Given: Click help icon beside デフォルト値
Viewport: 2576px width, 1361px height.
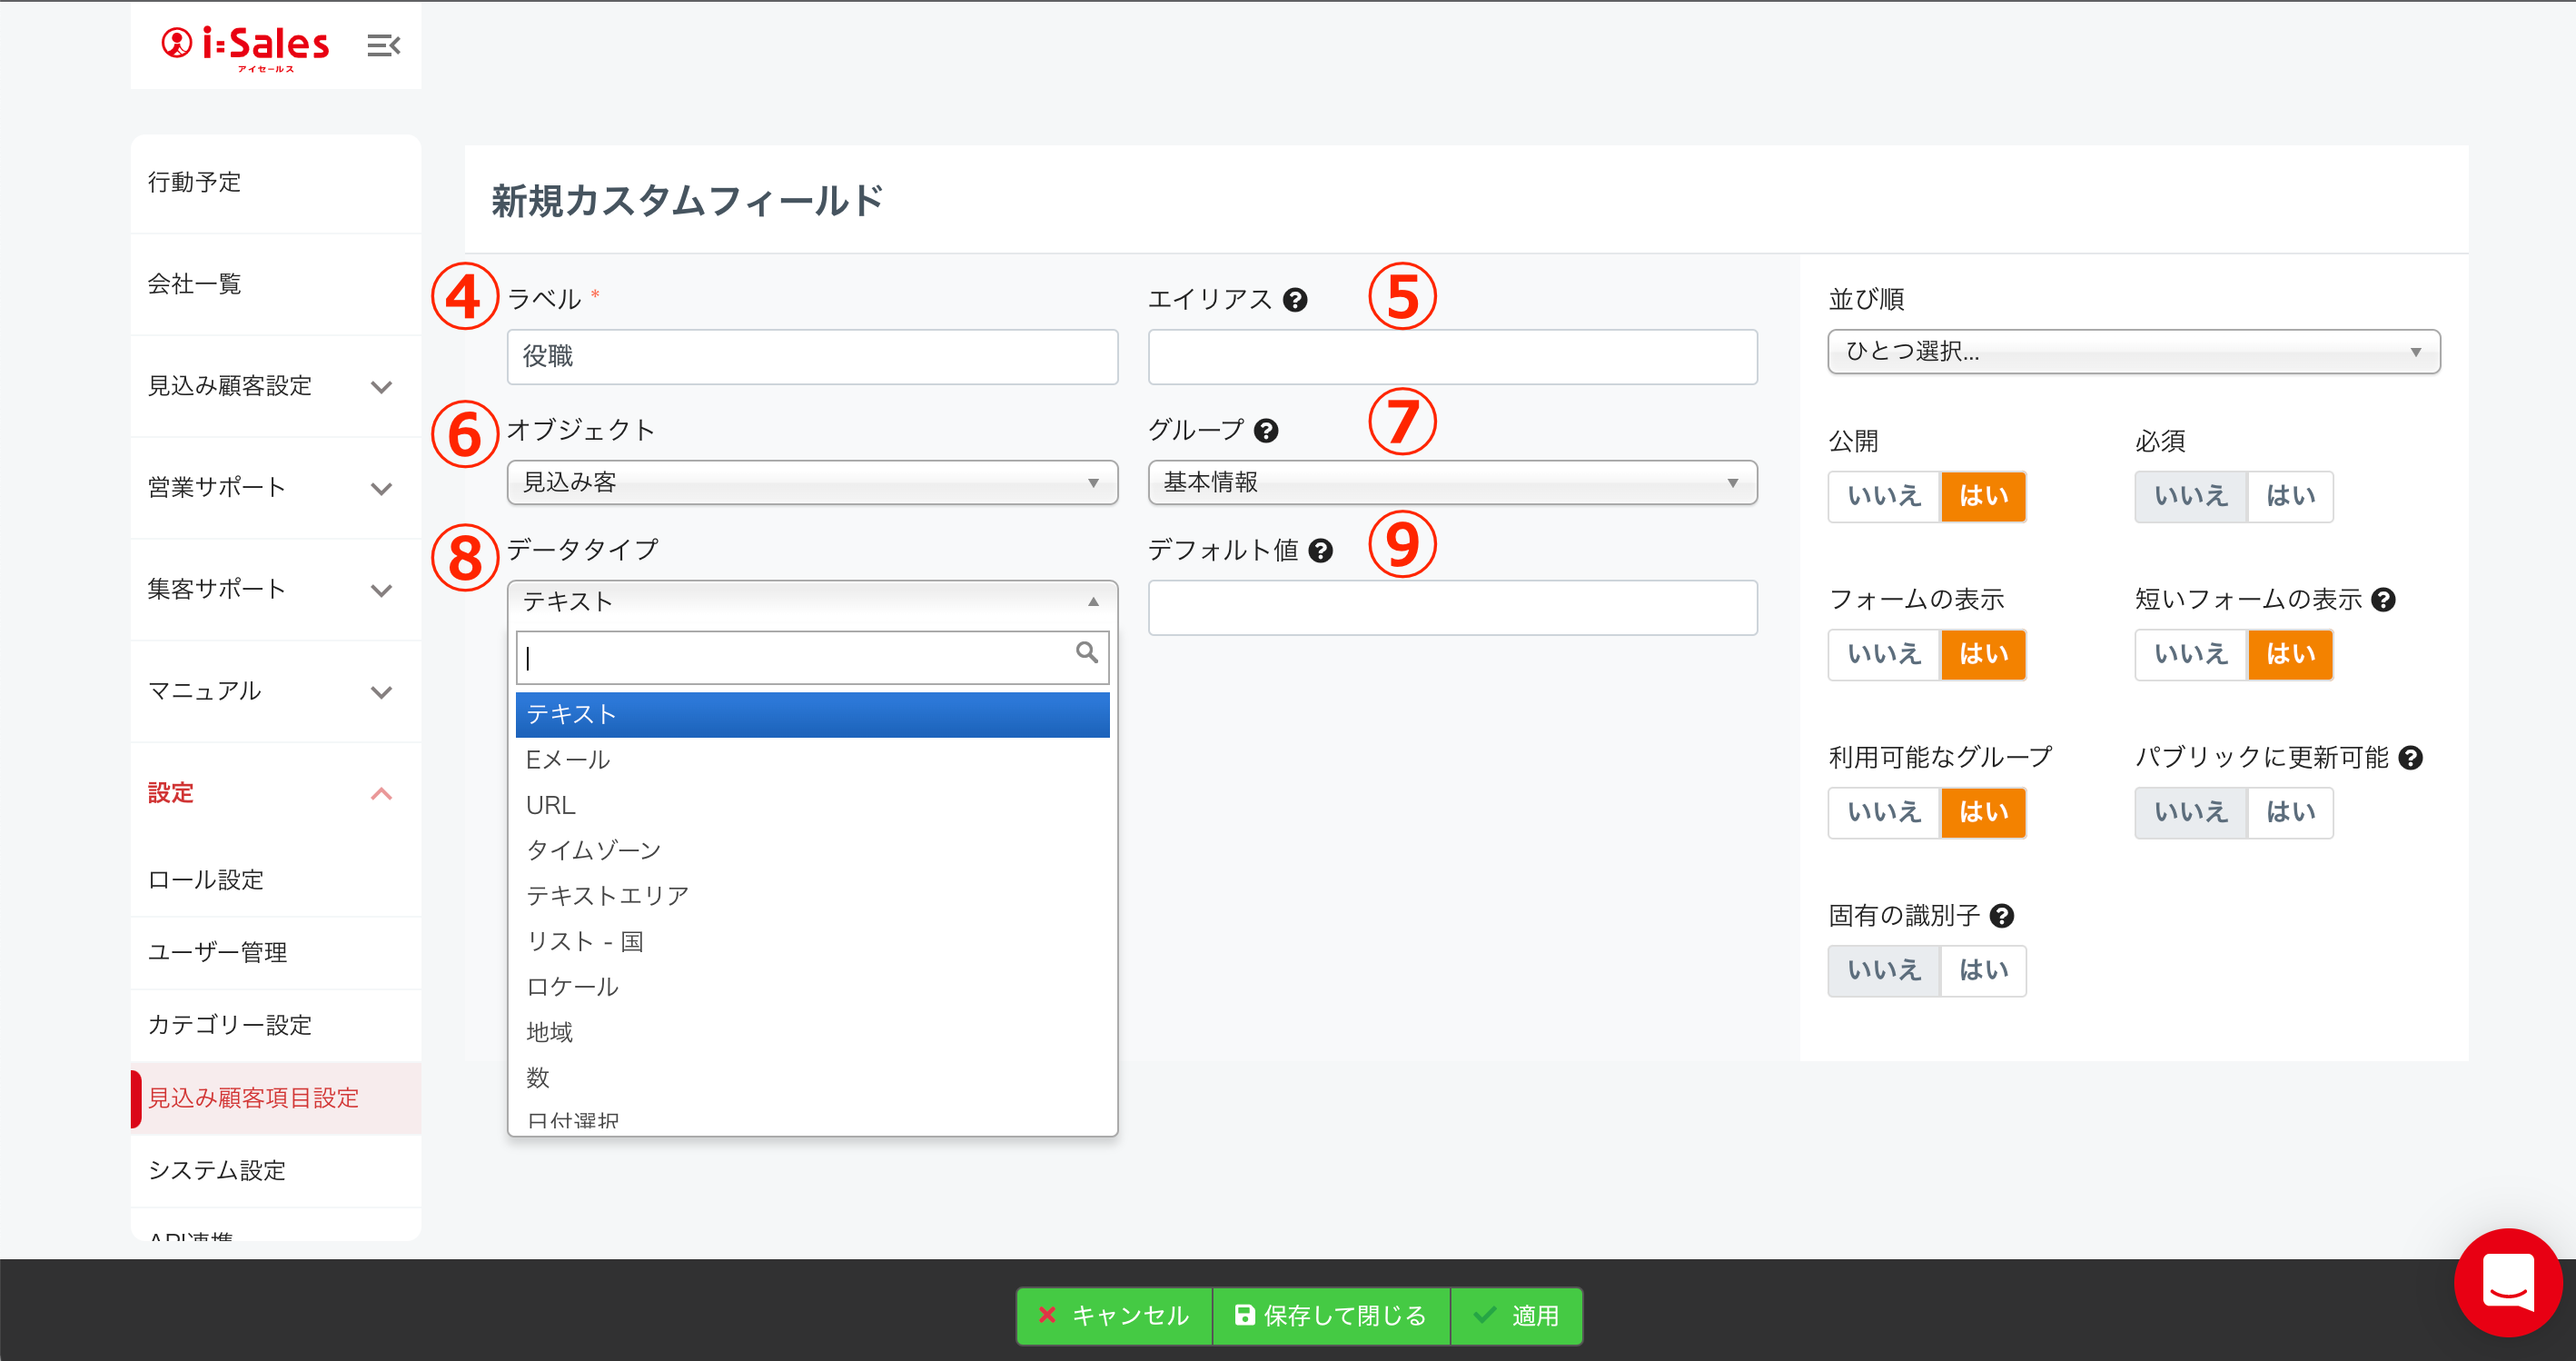Looking at the screenshot, I should (x=1320, y=551).
